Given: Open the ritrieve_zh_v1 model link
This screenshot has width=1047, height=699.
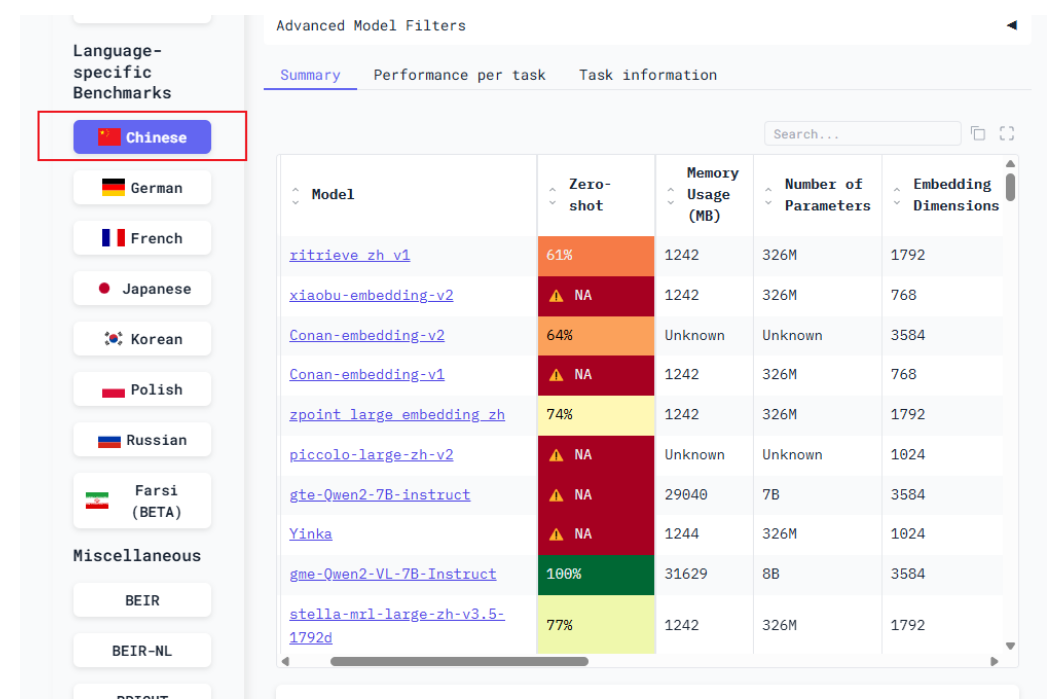Looking at the screenshot, I should 349,255.
